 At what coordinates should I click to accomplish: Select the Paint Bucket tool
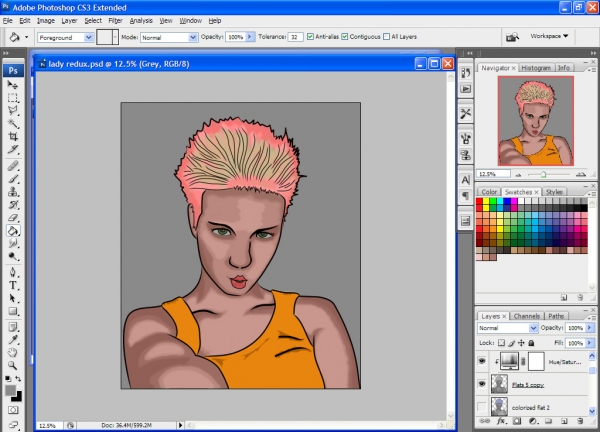click(13, 231)
